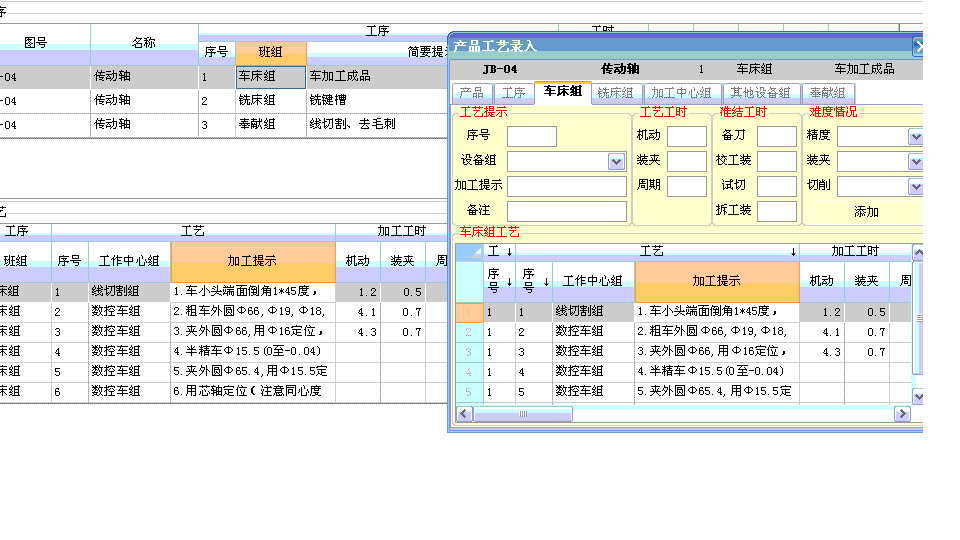
Task: Open the 装夹 difficulty dropdown
Action: [x=915, y=161]
